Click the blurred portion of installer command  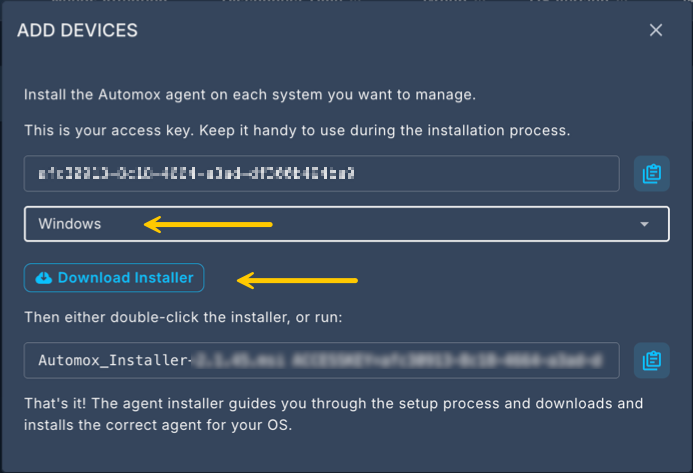pos(398,360)
